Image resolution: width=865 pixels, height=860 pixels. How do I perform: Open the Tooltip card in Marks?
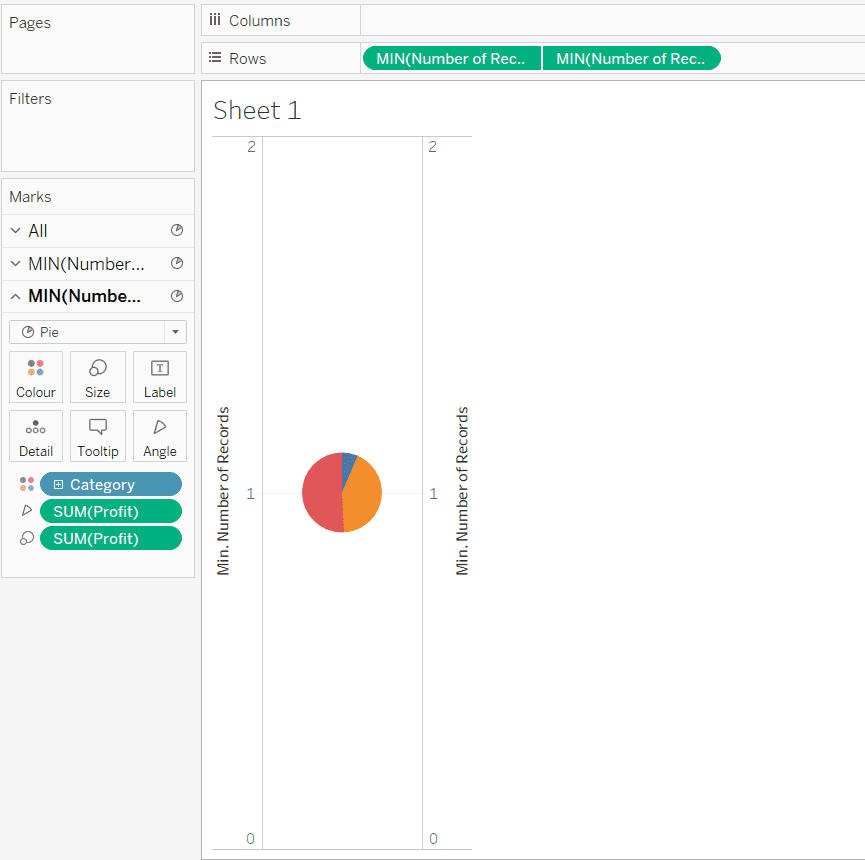click(98, 436)
